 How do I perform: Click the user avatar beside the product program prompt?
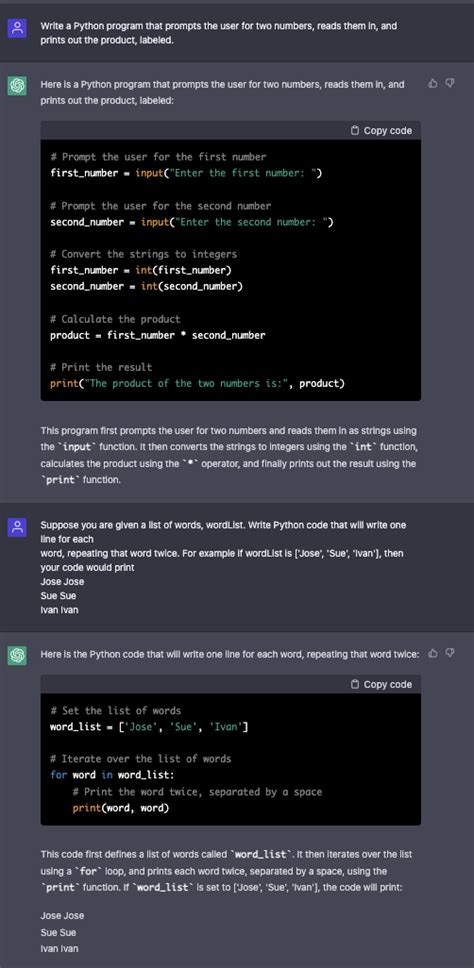(x=17, y=28)
